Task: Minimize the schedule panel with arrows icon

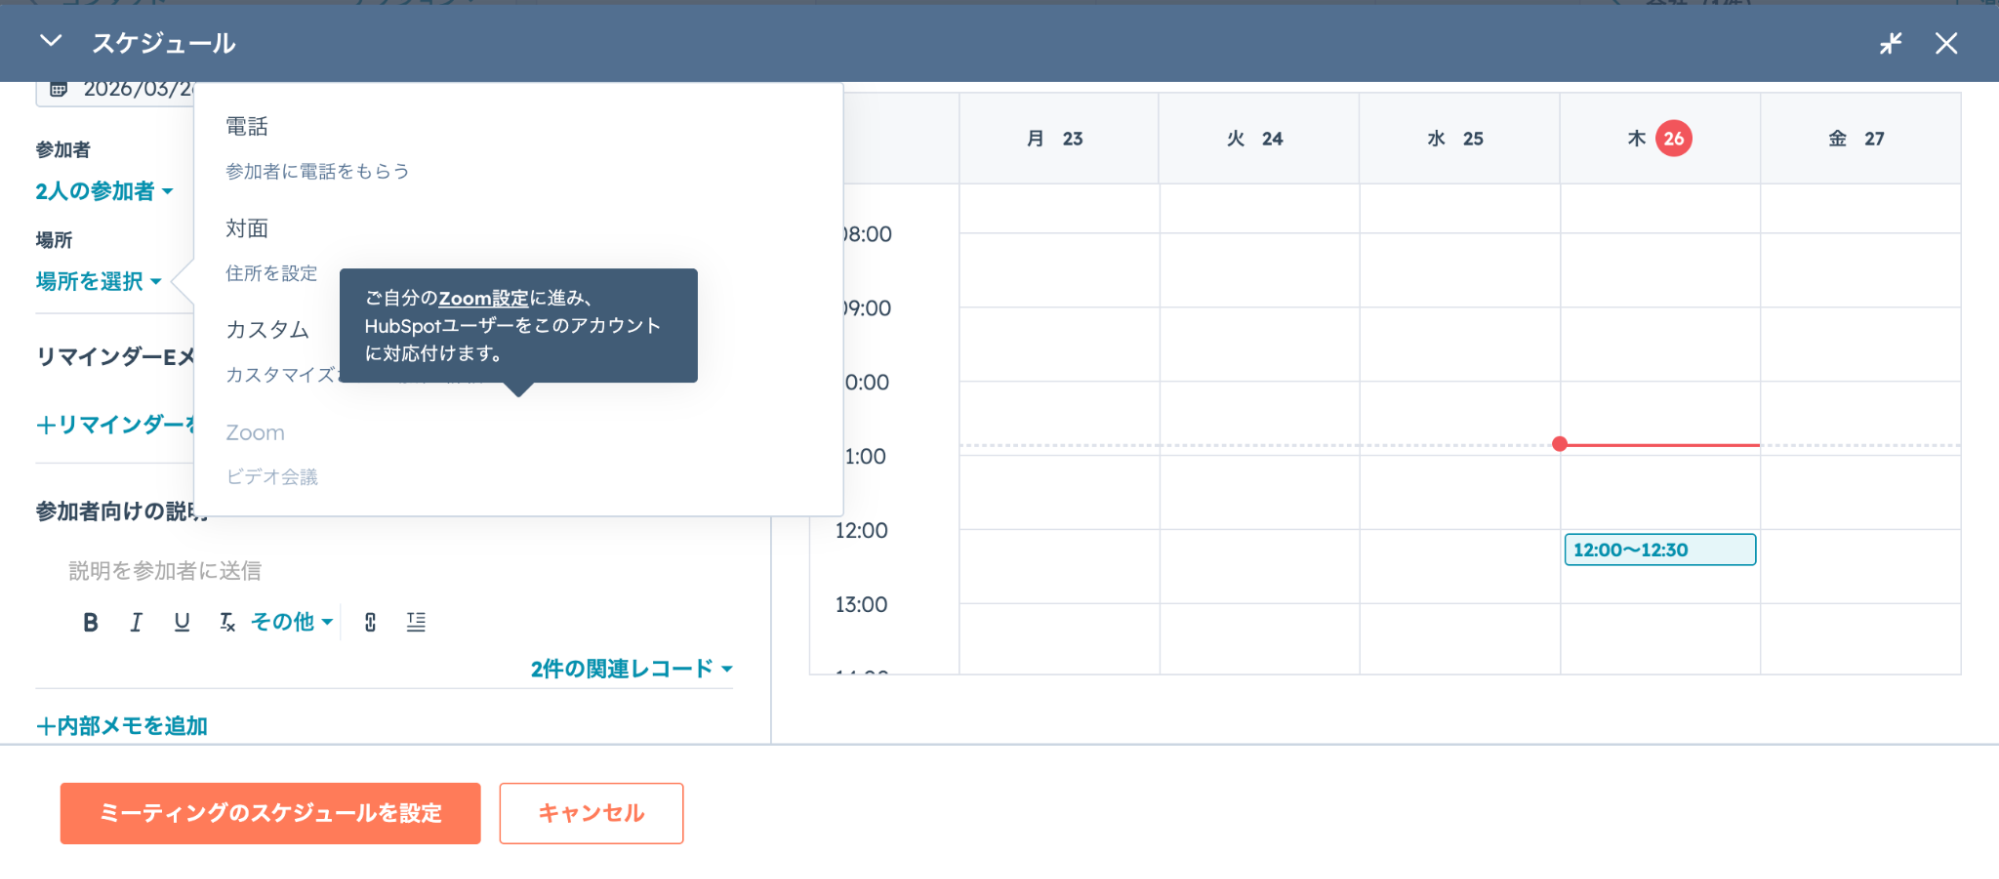Action: click(x=1890, y=43)
